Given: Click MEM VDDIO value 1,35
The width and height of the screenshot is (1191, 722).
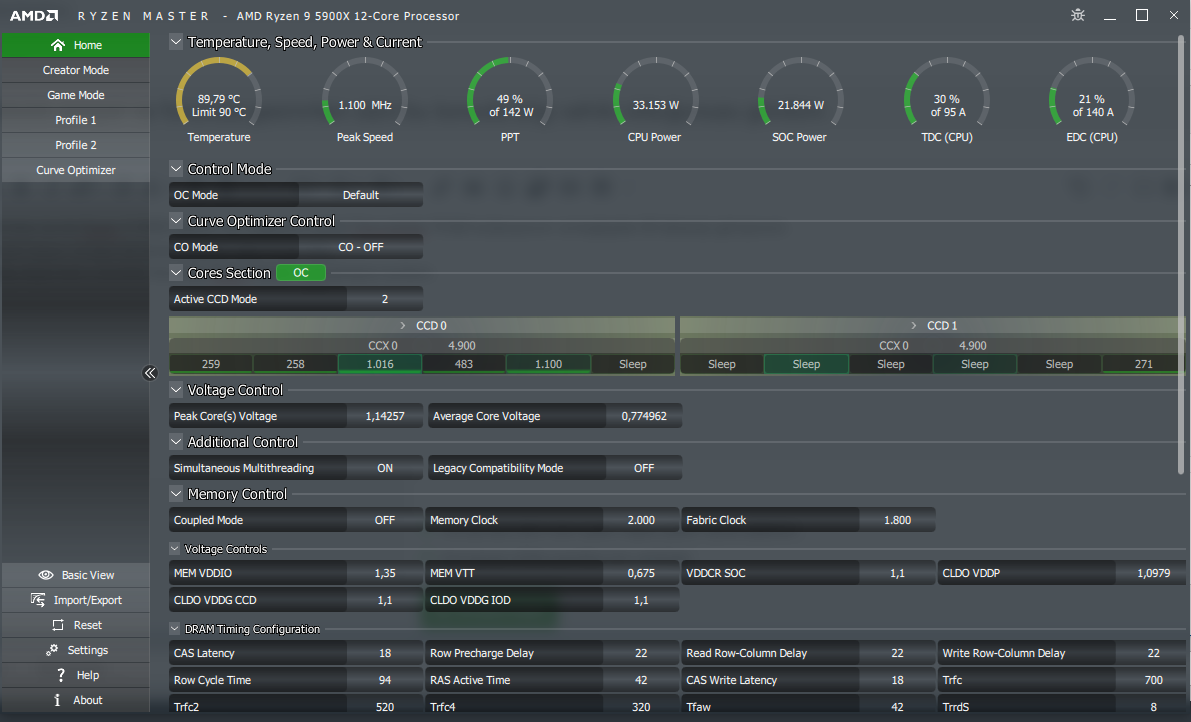Looking at the screenshot, I should tap(385, 573).
